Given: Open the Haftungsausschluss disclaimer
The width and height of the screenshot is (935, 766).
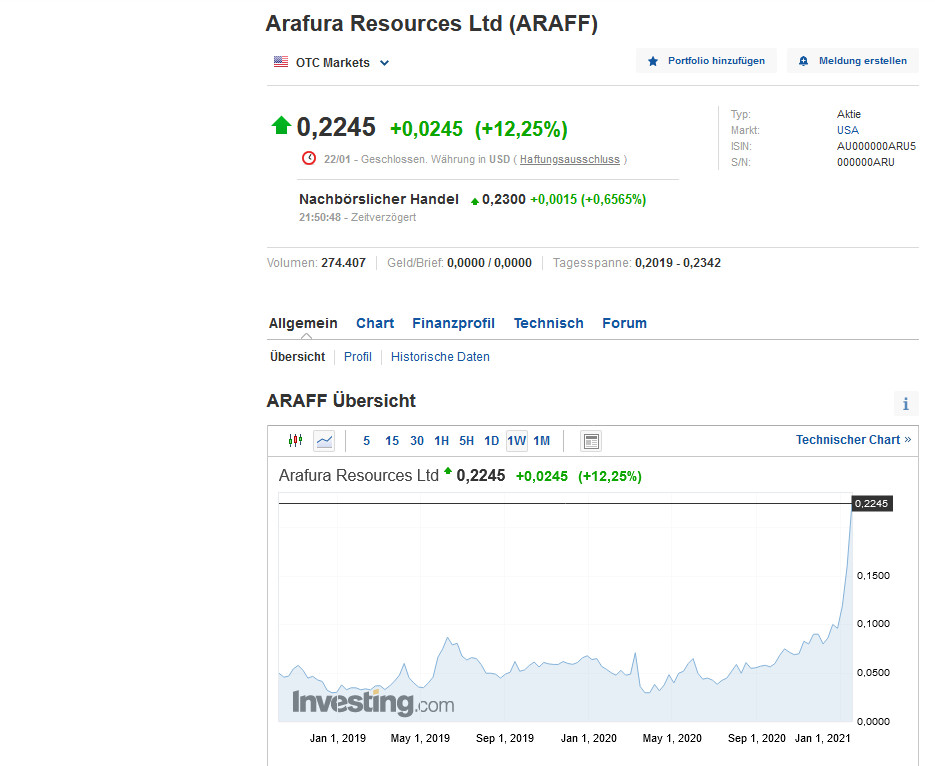Looking at the screenshot, I should 569,159.
